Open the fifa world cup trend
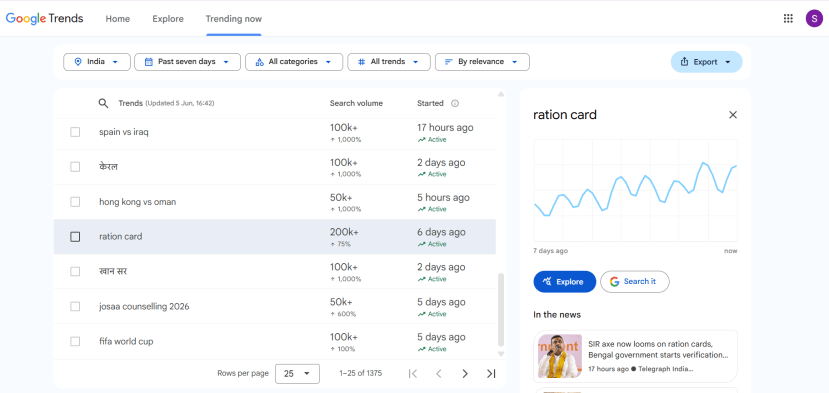The height and width of the screenshot is (393, 829). (275, 342)
